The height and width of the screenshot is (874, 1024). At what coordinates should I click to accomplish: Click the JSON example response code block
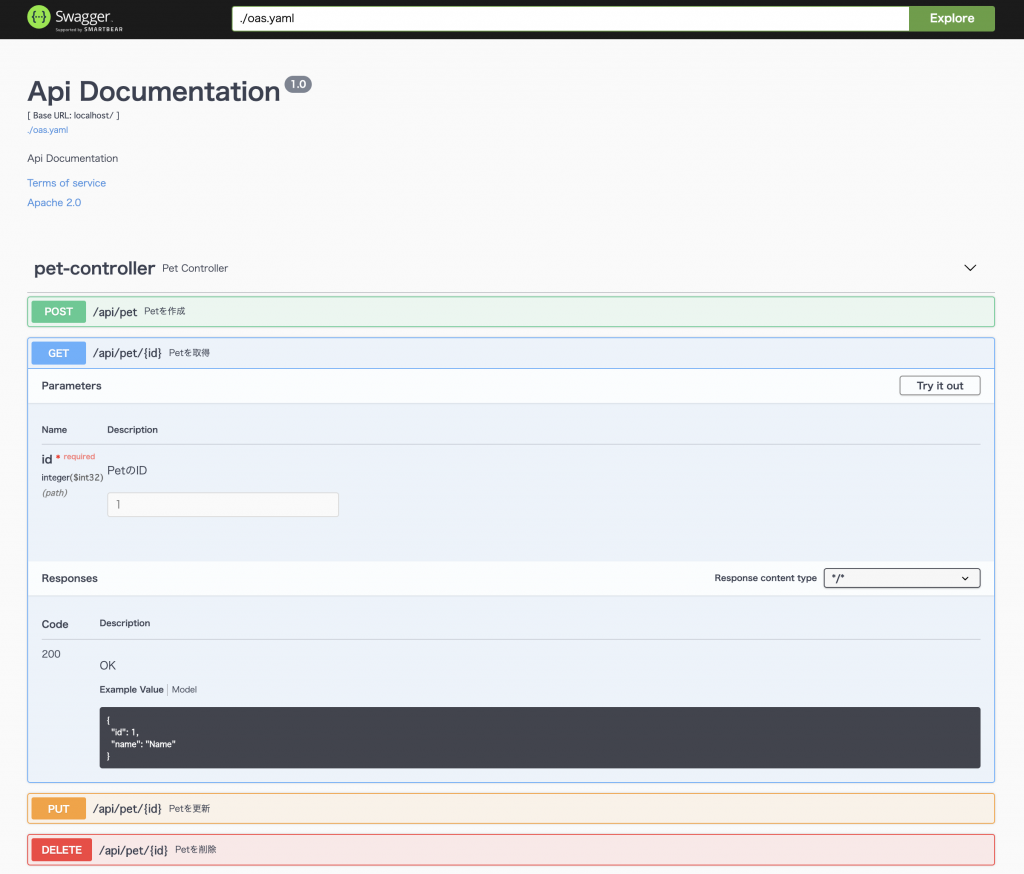click(x=539, y=738)
